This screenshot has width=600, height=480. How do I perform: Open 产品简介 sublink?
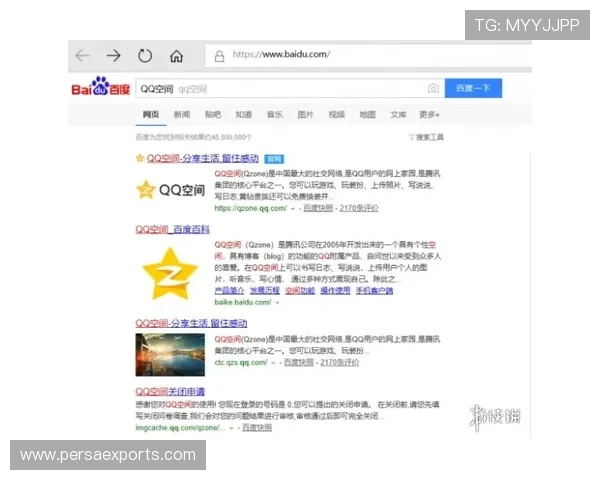point(229,291)
